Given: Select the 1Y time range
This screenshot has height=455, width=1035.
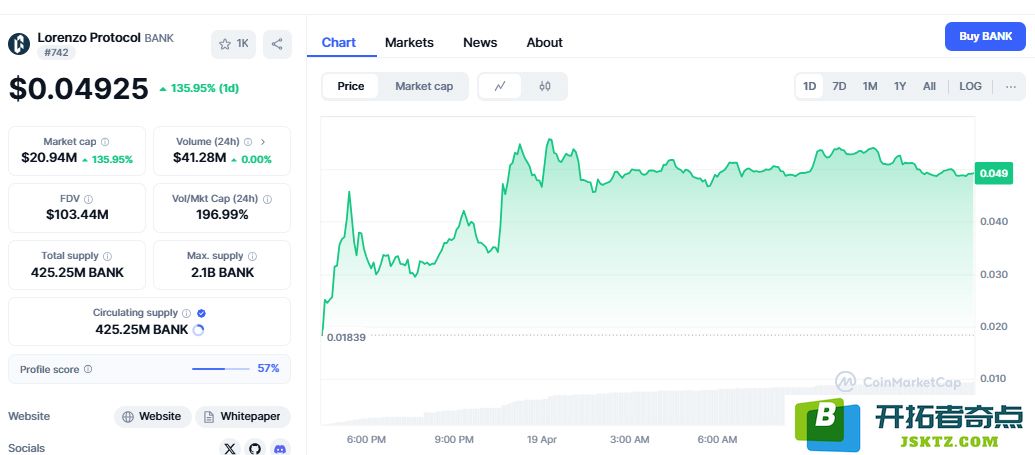Looking at the screenshot, I should pyautogui.click(x=900, y=87).
